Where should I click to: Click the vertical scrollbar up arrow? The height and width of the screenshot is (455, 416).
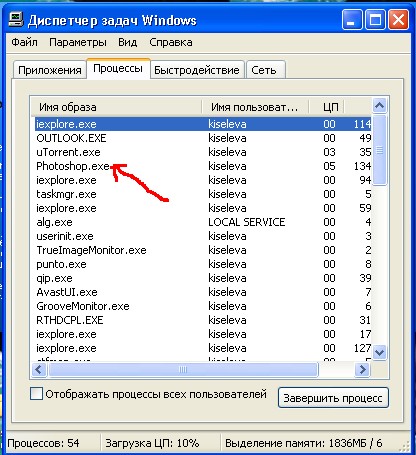[x=380, y=106]
